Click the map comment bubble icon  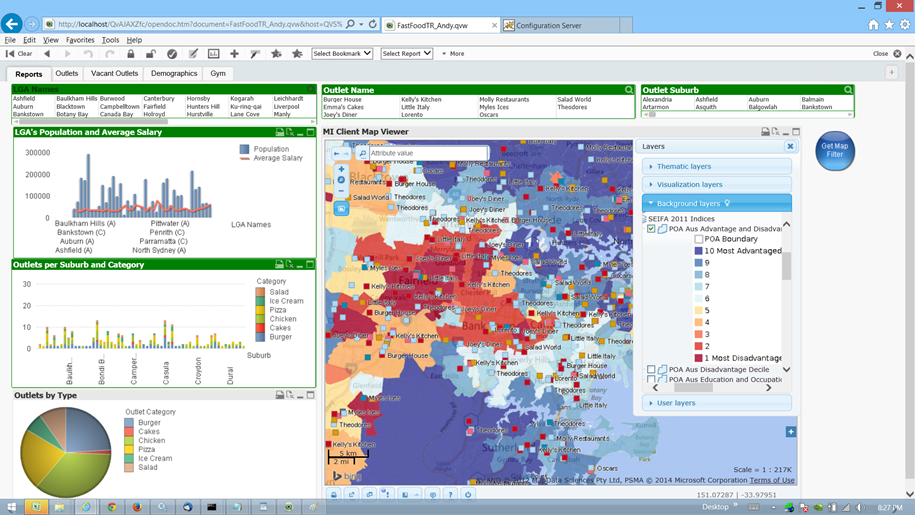coord(432,495)
